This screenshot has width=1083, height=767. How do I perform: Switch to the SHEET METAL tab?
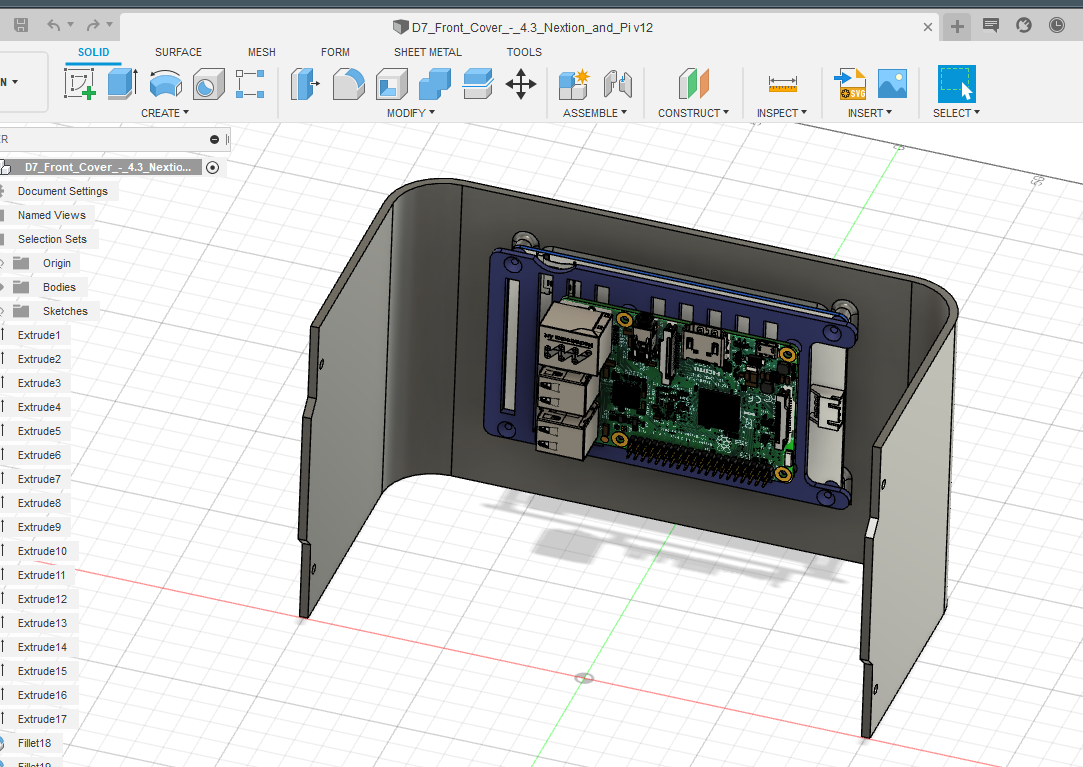(427, 52)
